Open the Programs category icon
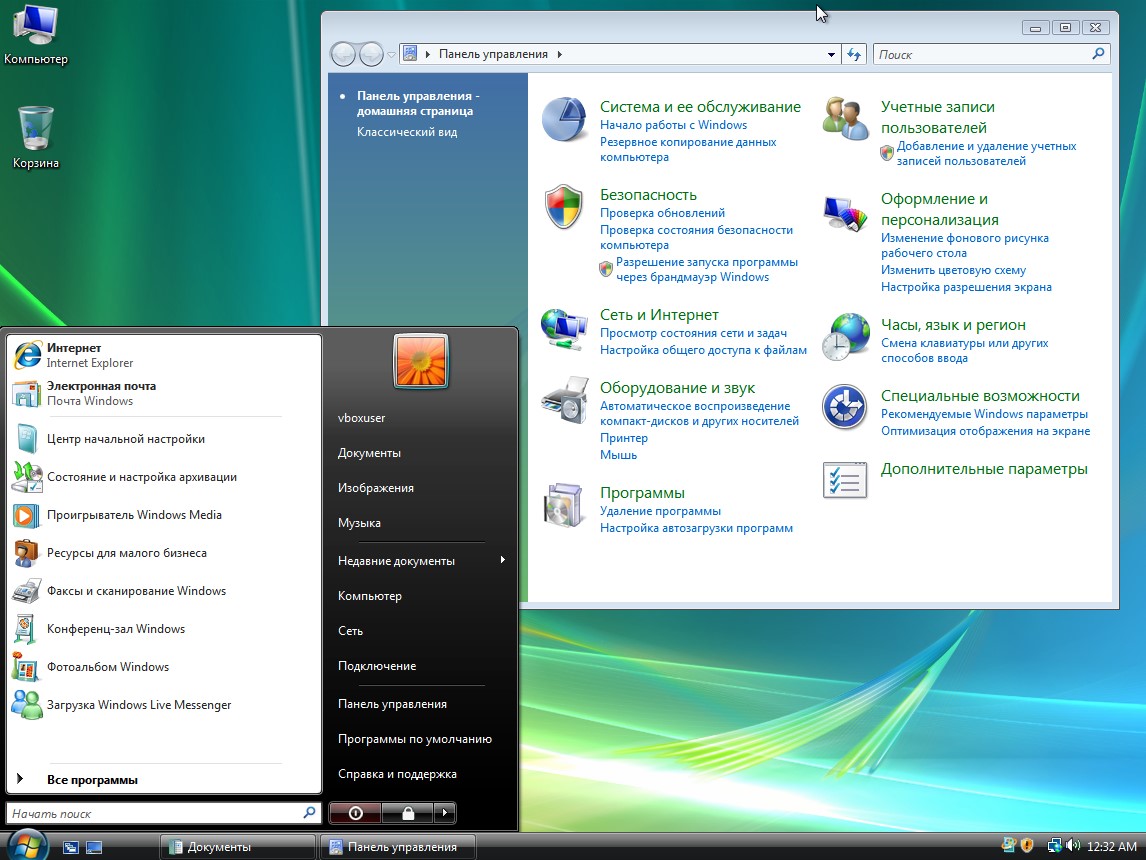This screenshot has height=860, width=1146. (564, 505)
